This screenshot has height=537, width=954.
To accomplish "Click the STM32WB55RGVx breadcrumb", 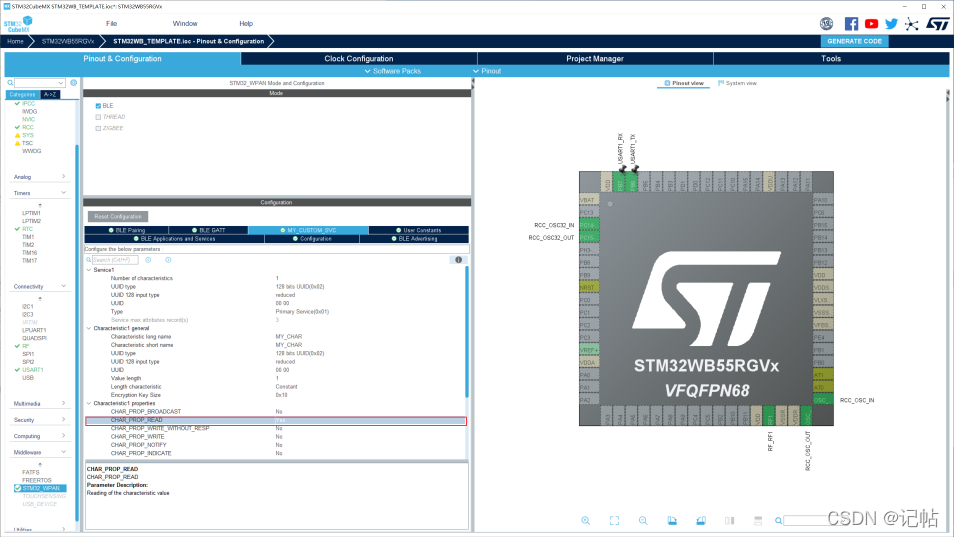I will tap(68, 41).
